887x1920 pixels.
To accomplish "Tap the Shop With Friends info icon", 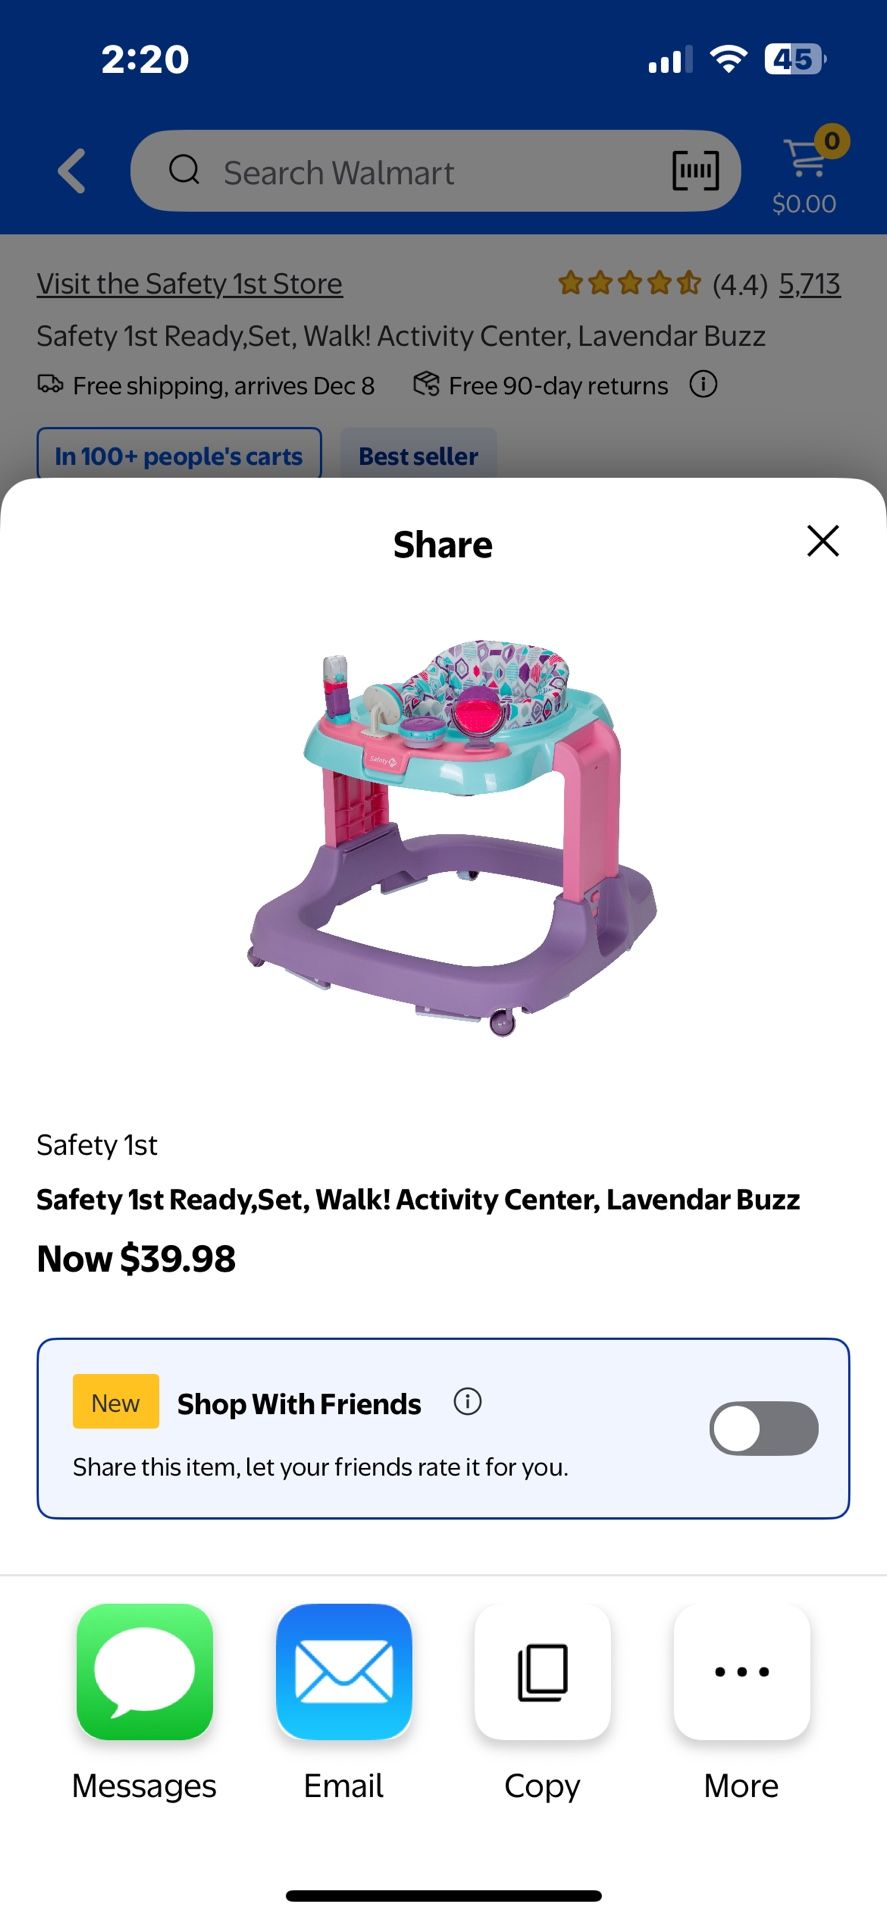I will pos(467,1402).
